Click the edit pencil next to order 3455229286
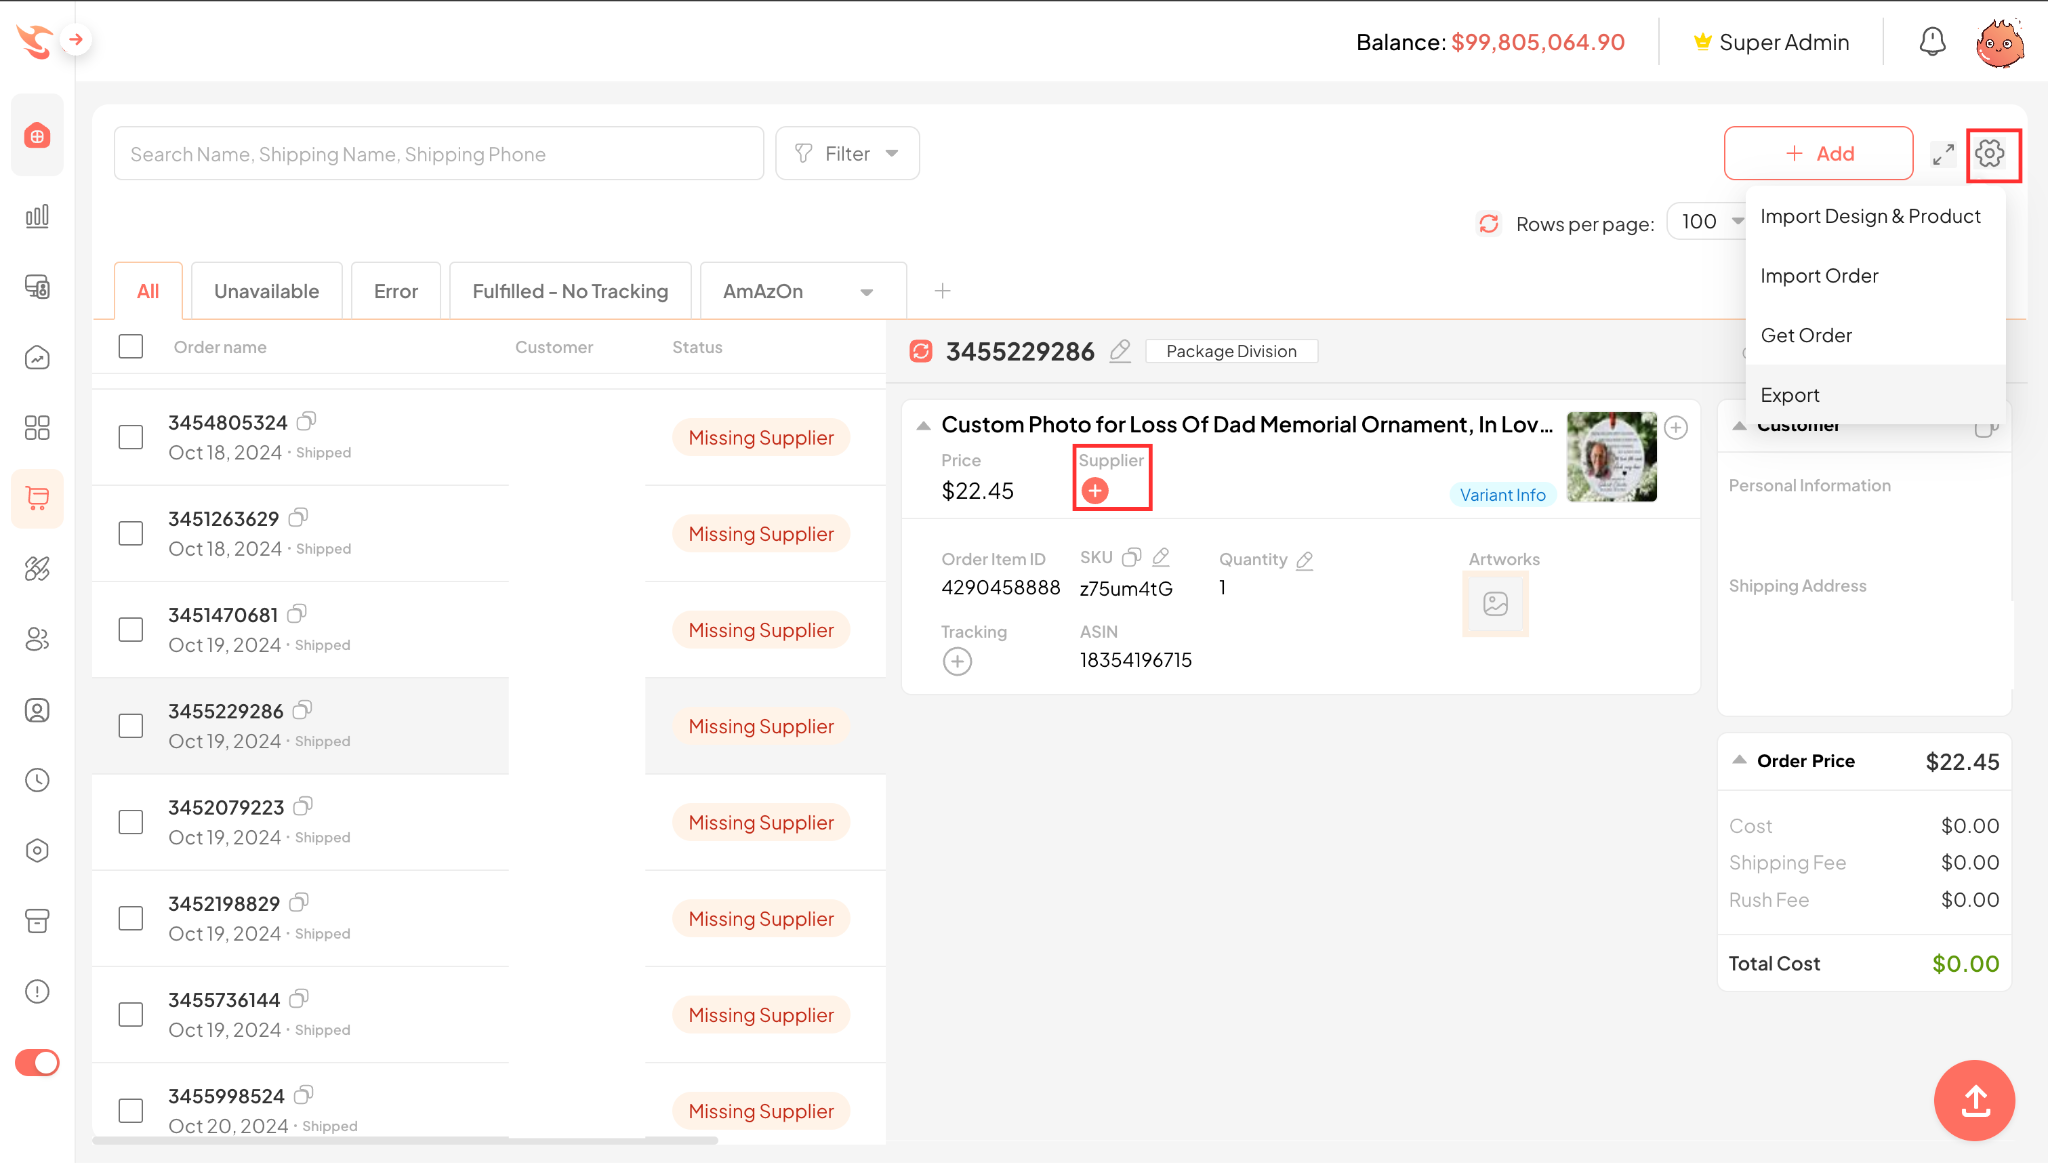Viewport: 2048px width, 1163px height. coord(1120,351)
